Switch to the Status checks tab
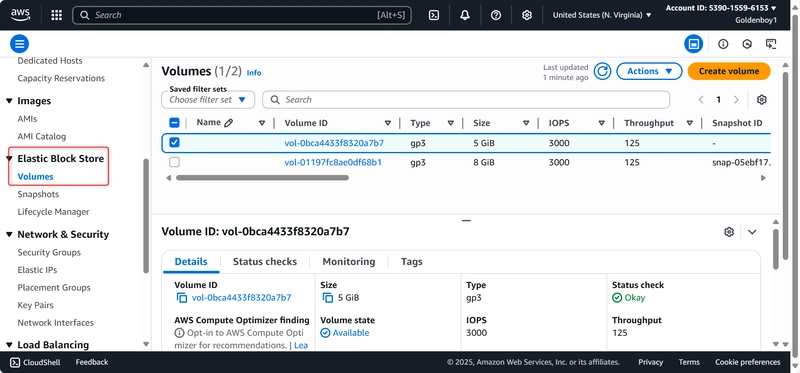The image size is (800, 373). [265, 262]
